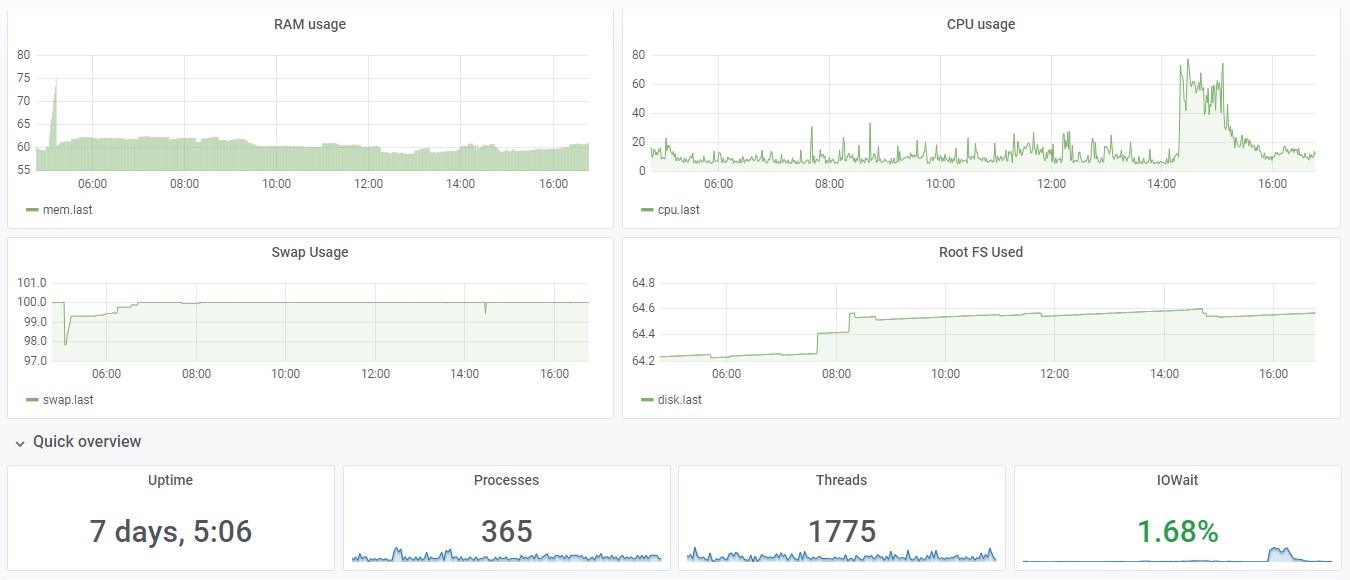
Task: Open the Uptime panel title menu
Action: (170, 480)
